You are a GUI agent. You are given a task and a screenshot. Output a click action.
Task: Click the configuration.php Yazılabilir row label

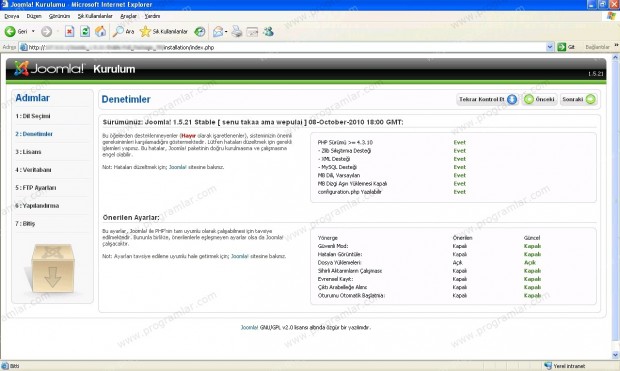[350, 192]
